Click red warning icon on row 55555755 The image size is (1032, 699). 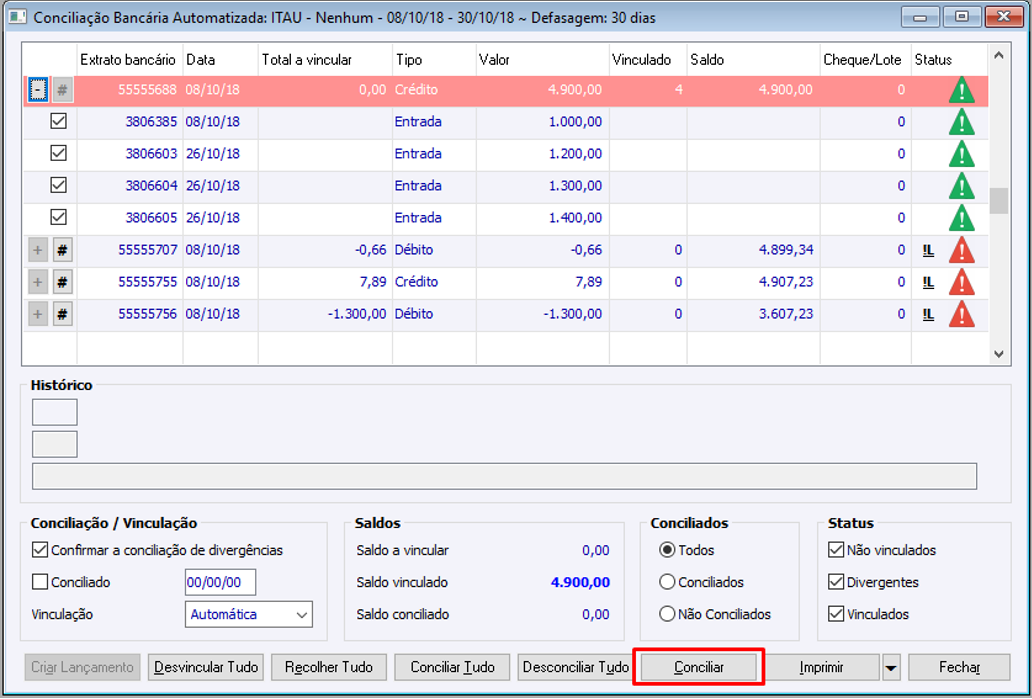pos(962,282)
